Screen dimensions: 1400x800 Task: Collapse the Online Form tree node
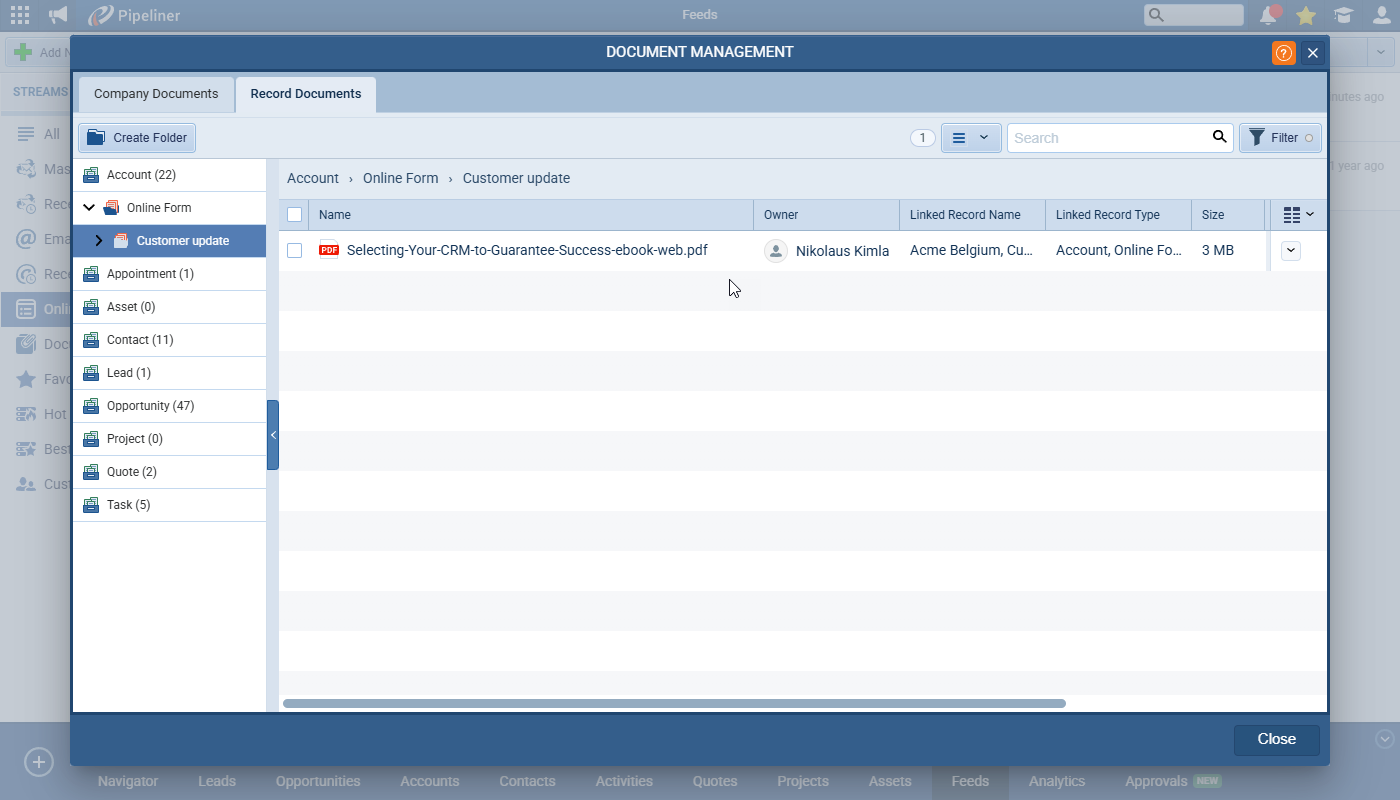89,208
